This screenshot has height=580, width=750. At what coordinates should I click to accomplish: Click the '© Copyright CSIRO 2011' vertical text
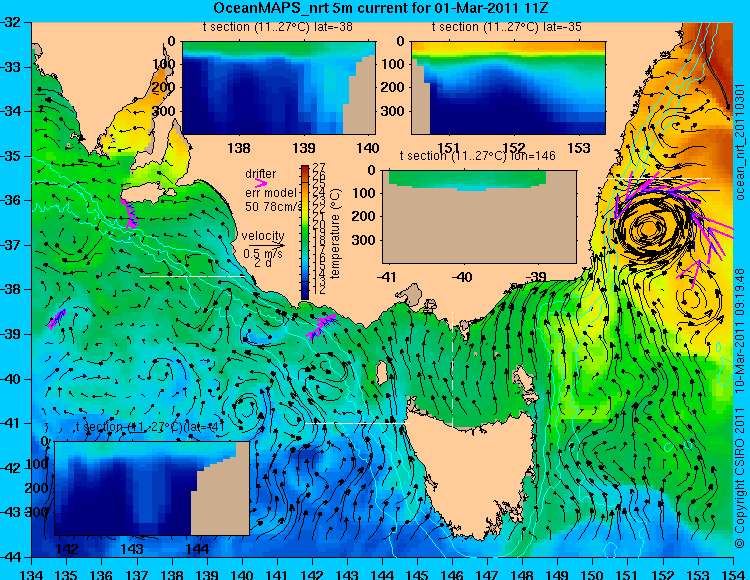pos(740,484)
